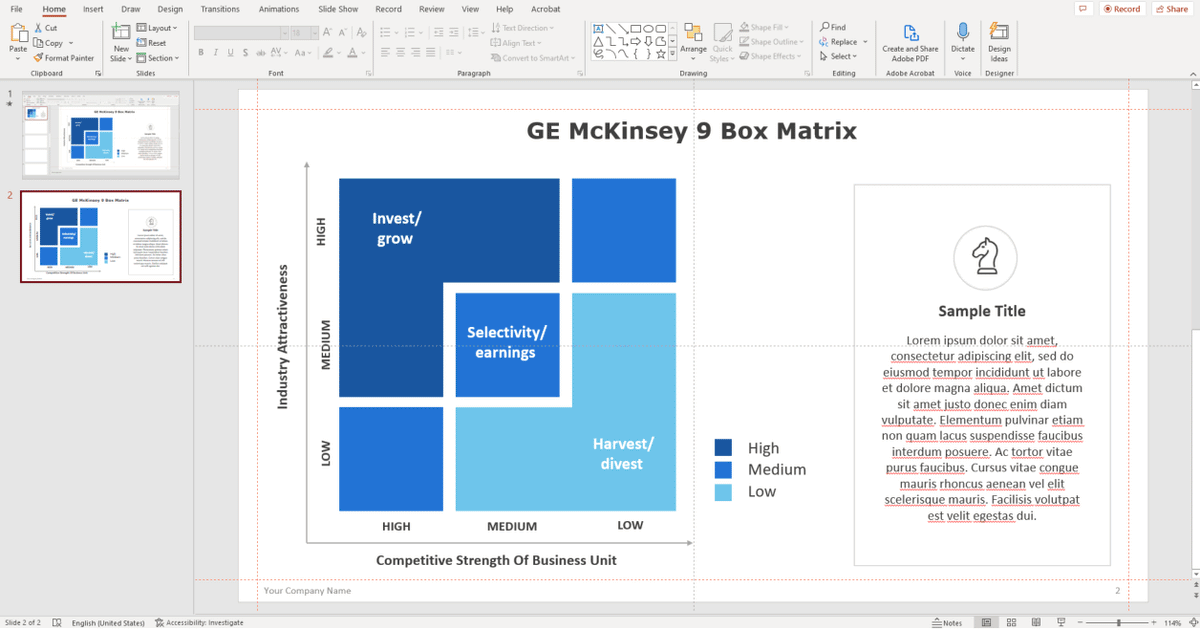Image resolution: width=1200 pixels, height=630 pixels.
Task: Reset the slide layout
Action: (151, 43)
